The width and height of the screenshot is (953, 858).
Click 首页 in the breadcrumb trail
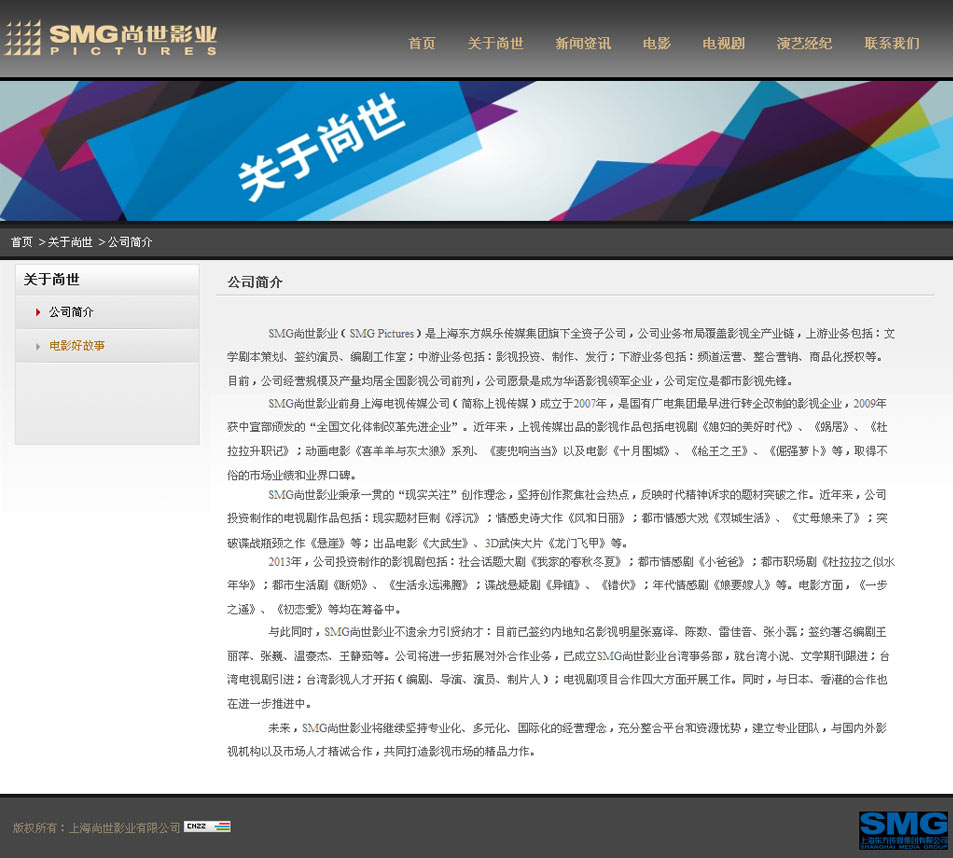22,242
